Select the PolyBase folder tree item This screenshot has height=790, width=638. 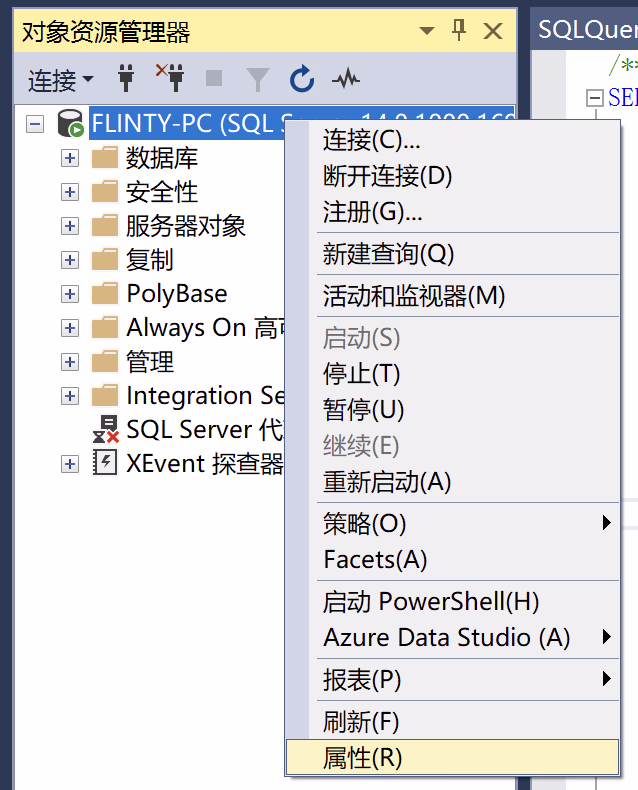click(176, 294)
